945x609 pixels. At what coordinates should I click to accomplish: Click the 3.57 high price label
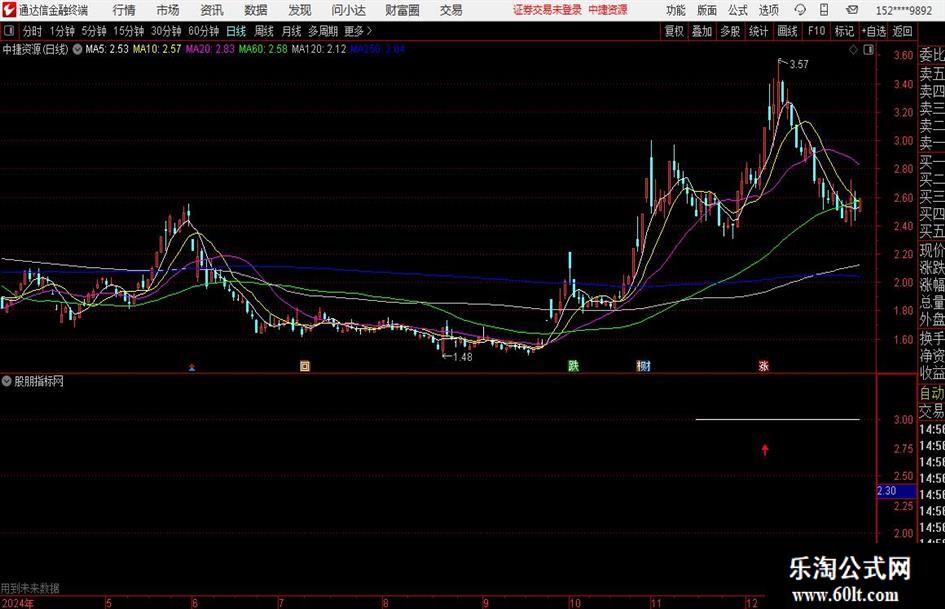(799, 64)
